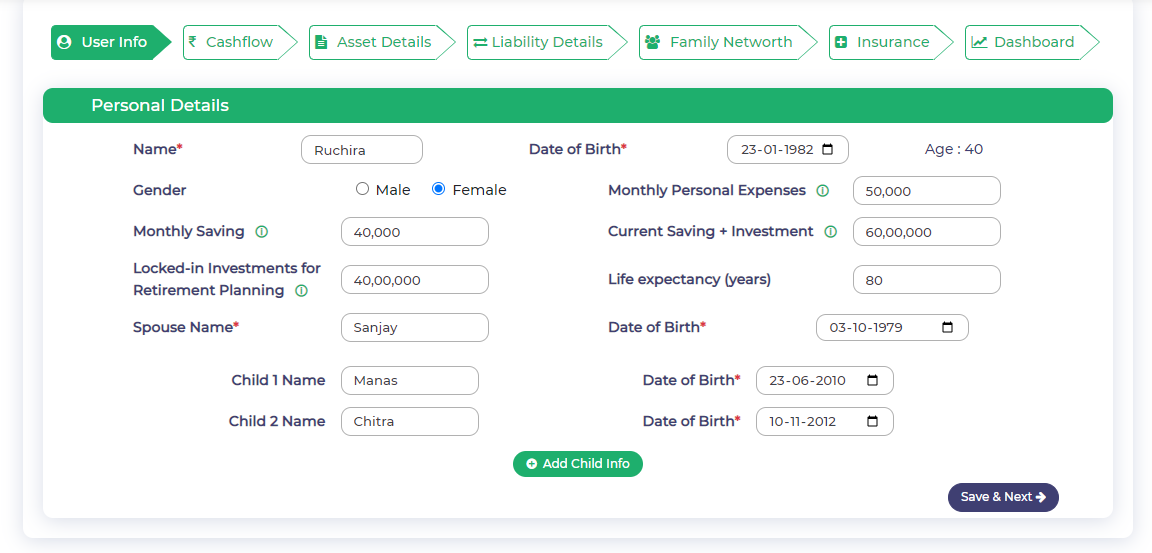Open calendar picker for spouse date of birth
The image size is (1152, 553).
pyautogui.click(x=948, y=328)
